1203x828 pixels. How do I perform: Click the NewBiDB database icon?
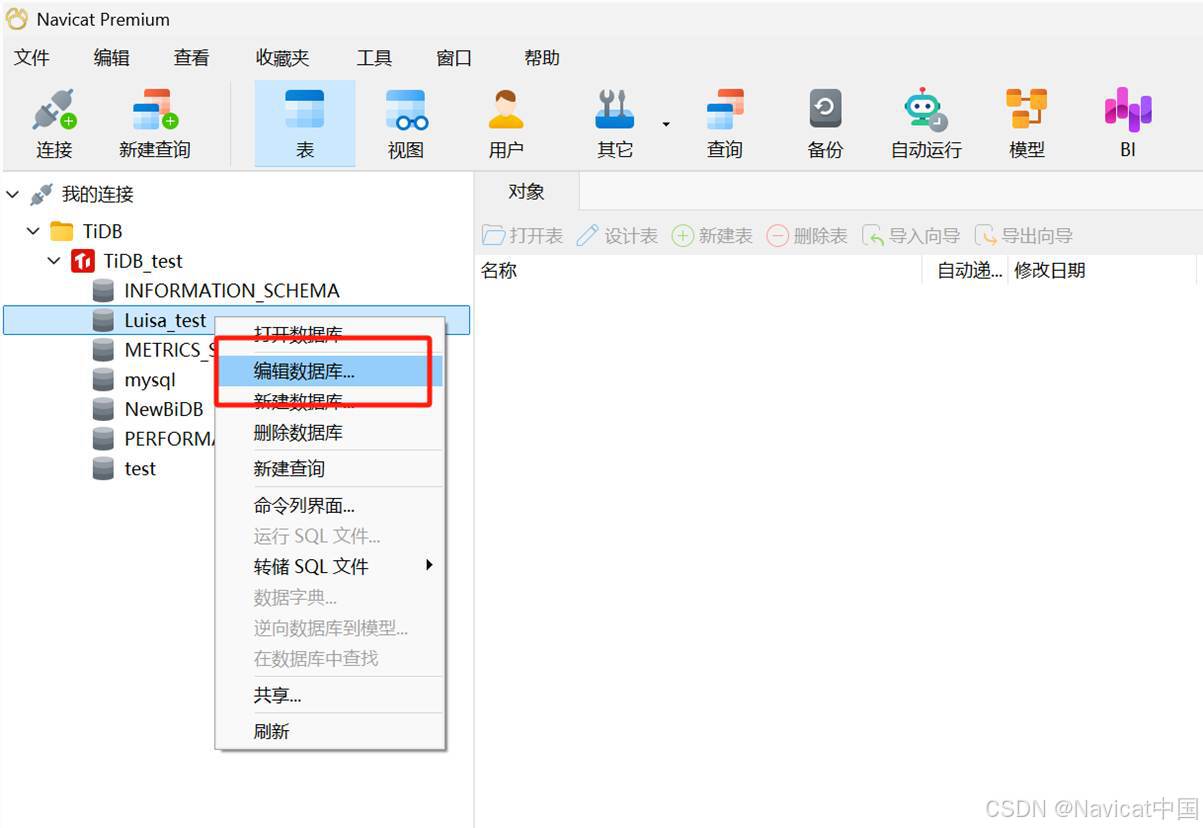pyautogui.click(x=103, y=409)
